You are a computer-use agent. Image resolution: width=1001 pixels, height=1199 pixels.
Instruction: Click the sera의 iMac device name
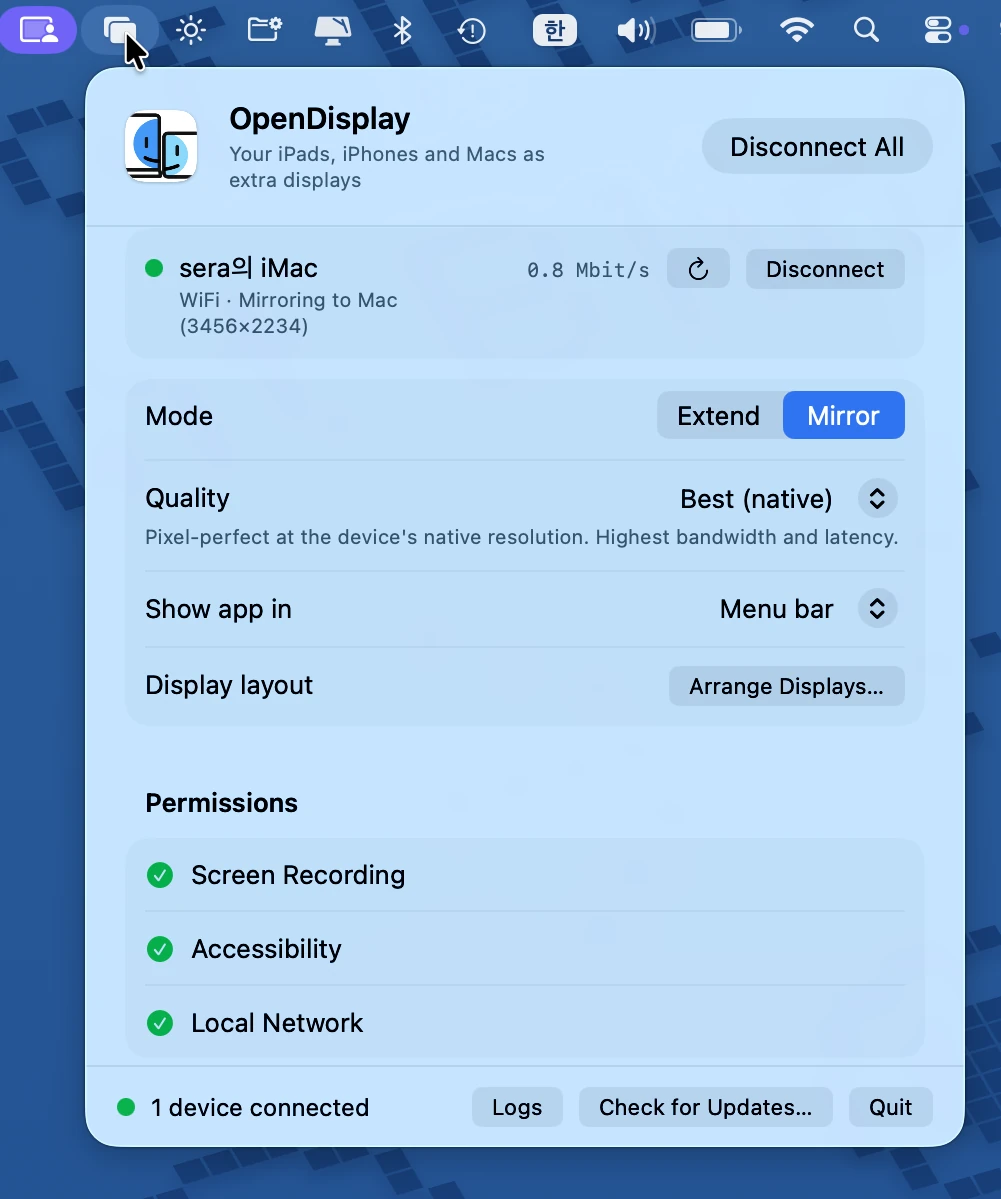point(249,268)
